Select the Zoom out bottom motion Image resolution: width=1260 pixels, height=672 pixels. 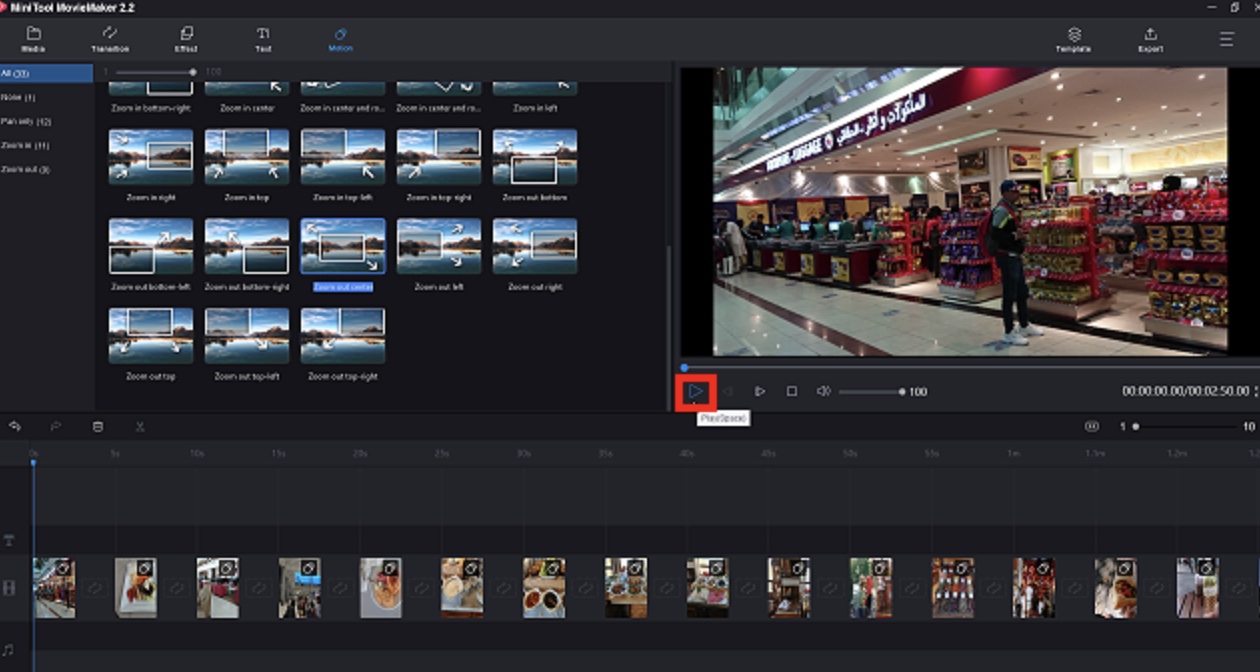[535, 157]
